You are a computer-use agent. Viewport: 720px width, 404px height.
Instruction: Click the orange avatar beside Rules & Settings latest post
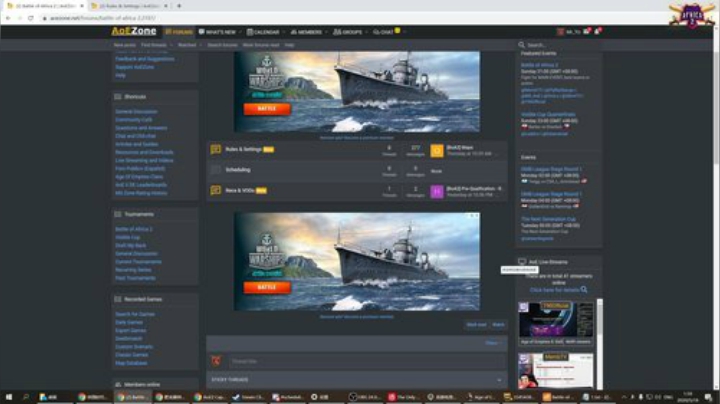click(437, 151)
